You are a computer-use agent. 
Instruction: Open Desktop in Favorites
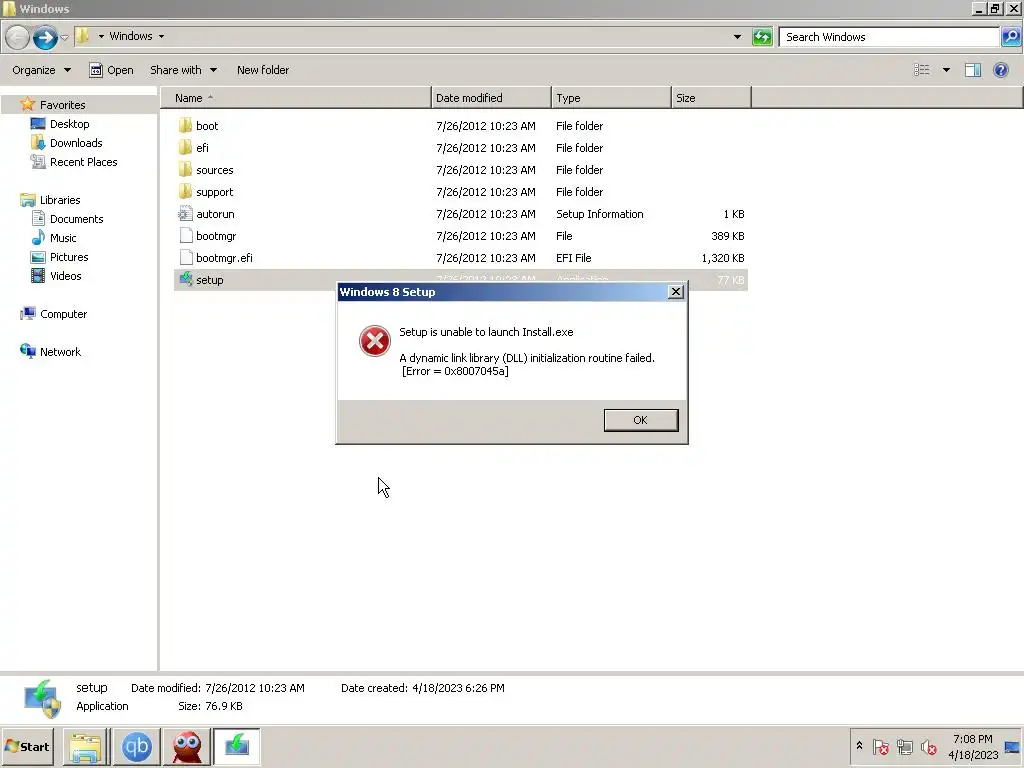[x=69, y=124]
